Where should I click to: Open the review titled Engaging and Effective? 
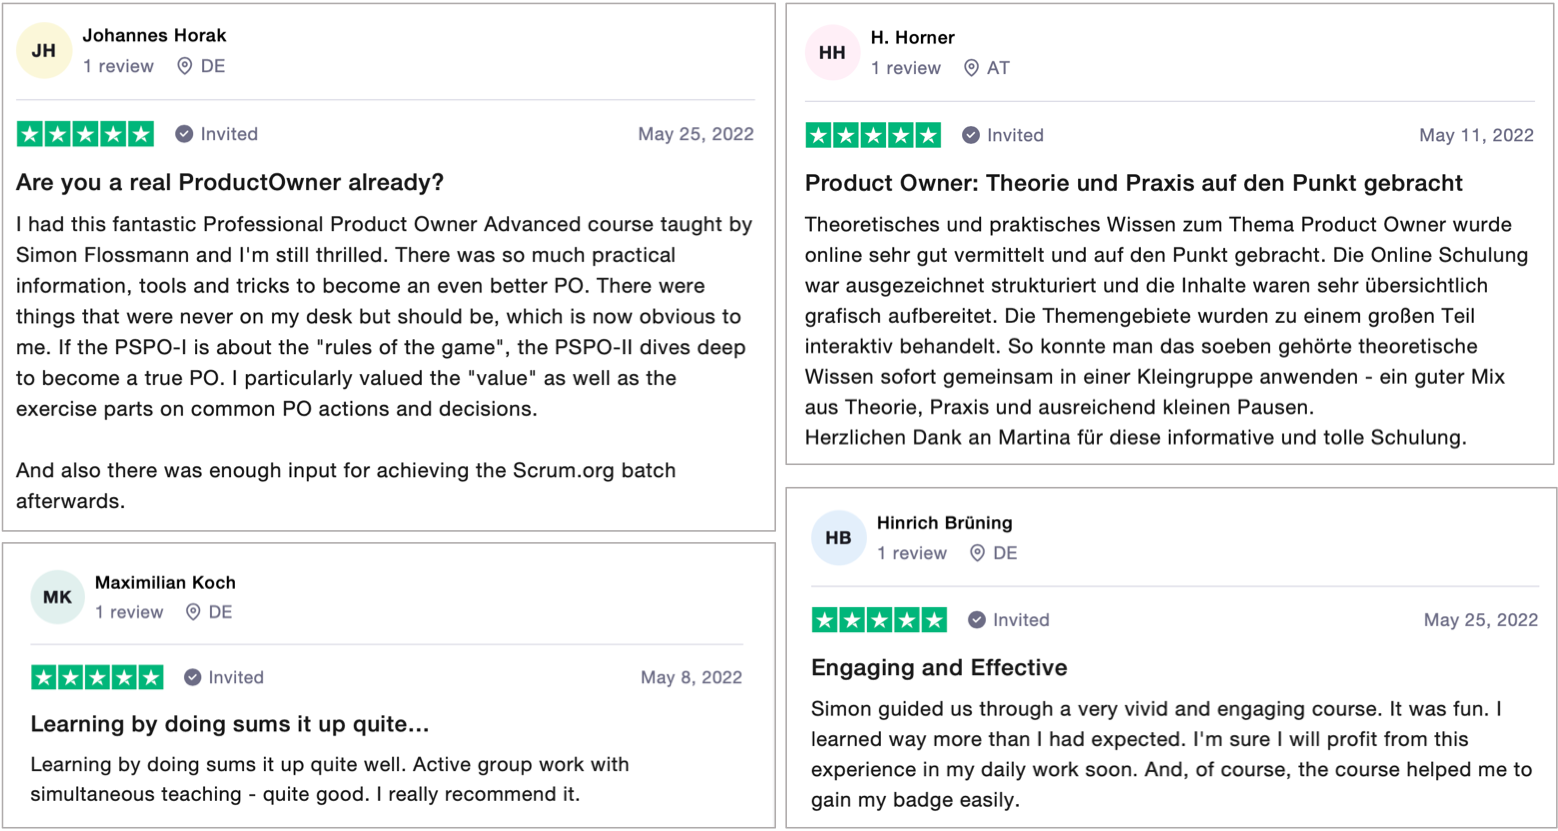click(x=939, y=667)
